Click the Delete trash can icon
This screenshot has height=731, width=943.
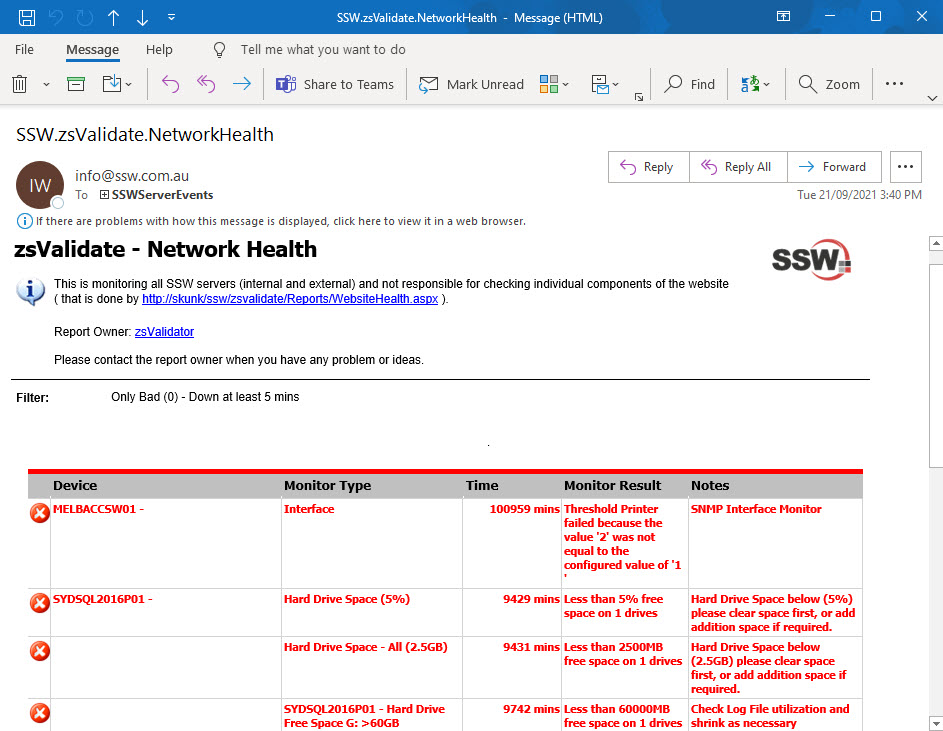coord(19,85)
